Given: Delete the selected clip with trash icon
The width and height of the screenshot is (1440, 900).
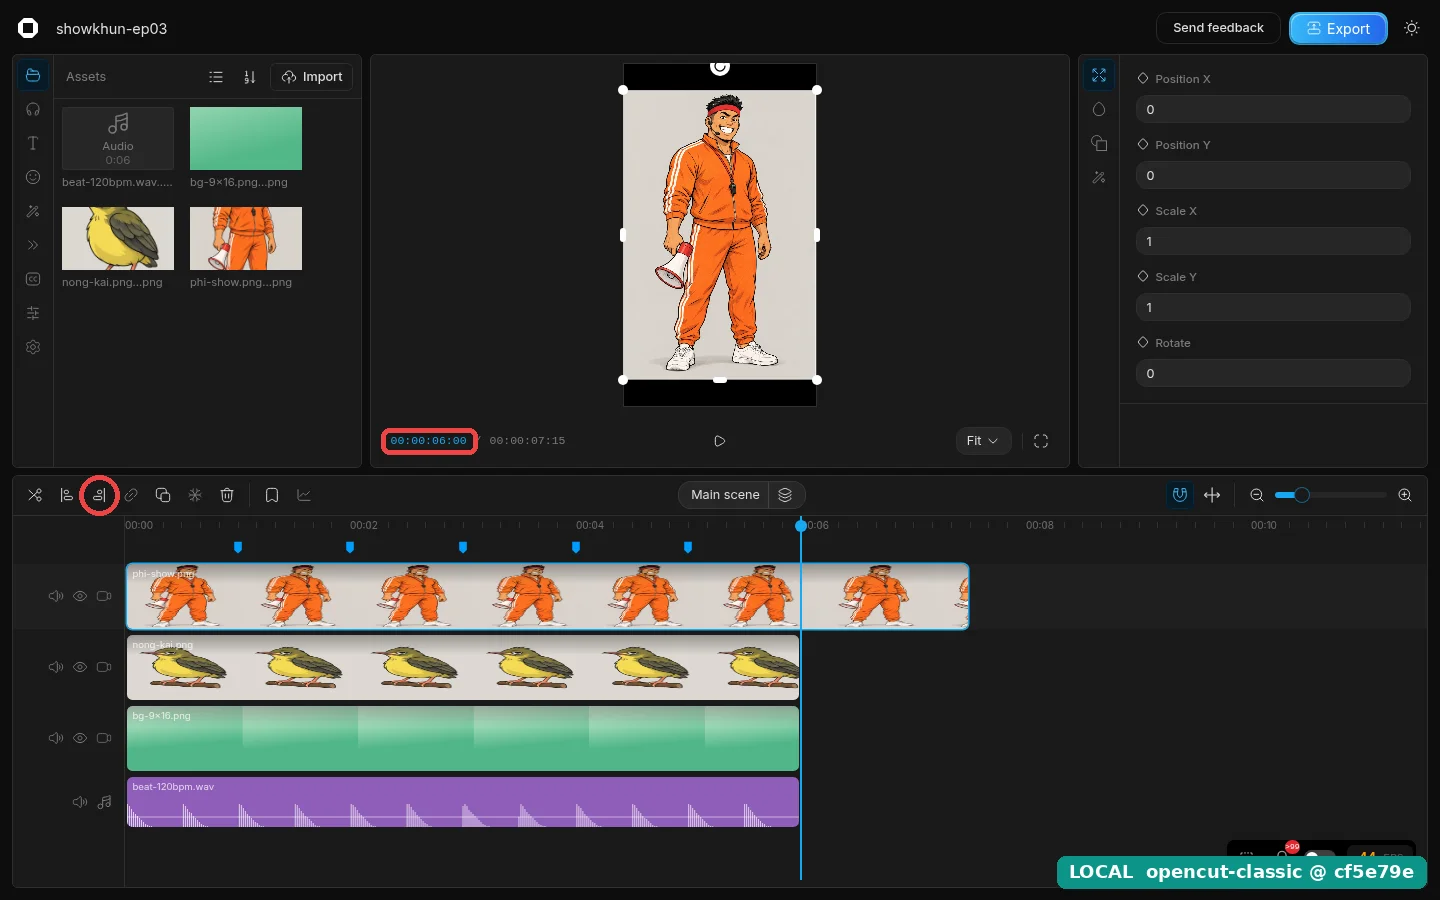Looking at the screenshot, I should (x=227, y=495).
